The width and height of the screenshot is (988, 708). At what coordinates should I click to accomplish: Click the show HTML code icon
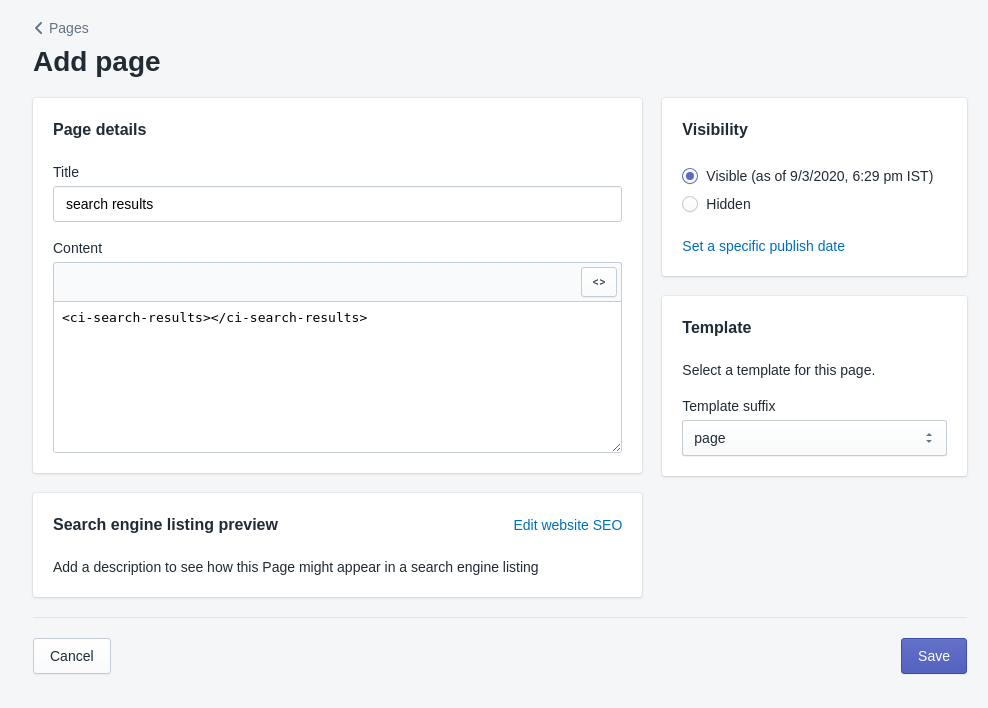point(599,282)
